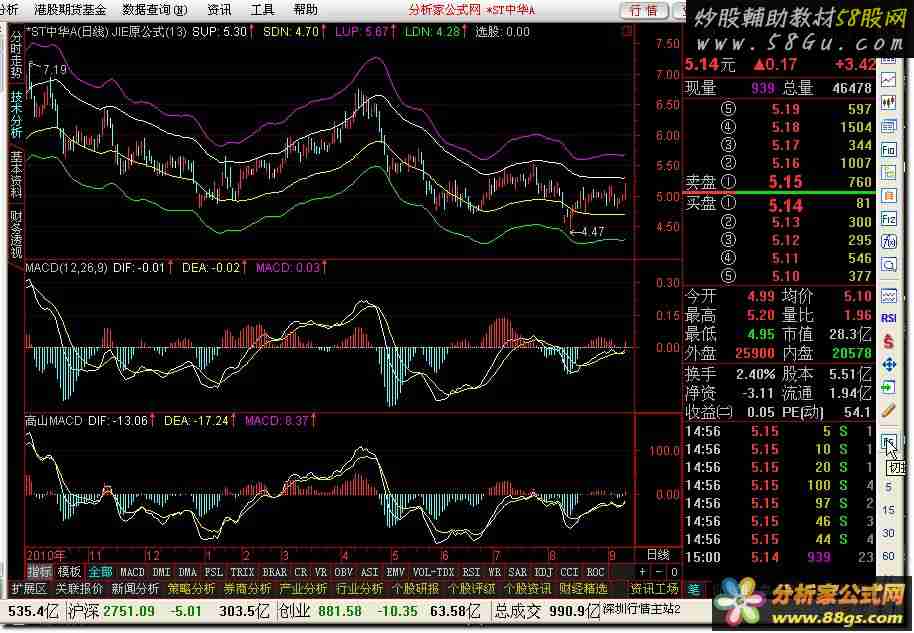
Task: Click buy price 5.14 at 买盘①
Action: click(x=785, y=205)
